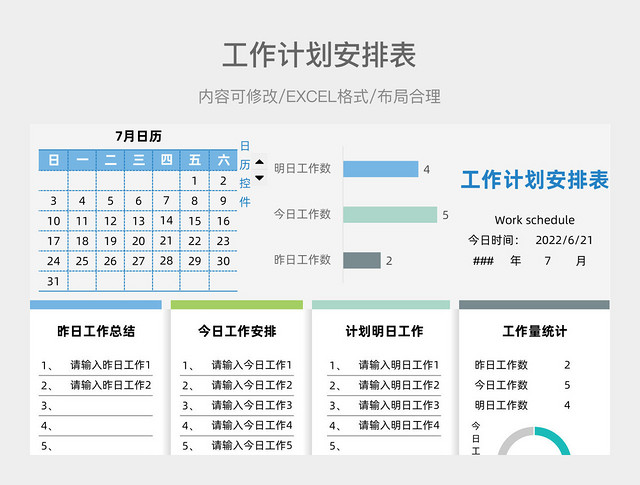
Task: Click the 昨日工作数 statistic value 2
Action: (x=567, y=365)
